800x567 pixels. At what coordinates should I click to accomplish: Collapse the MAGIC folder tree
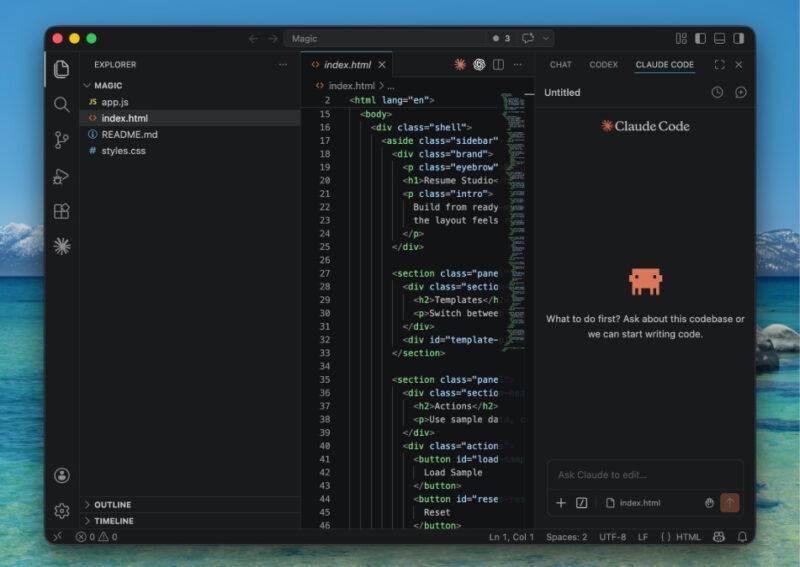click(x=107, y=86)
